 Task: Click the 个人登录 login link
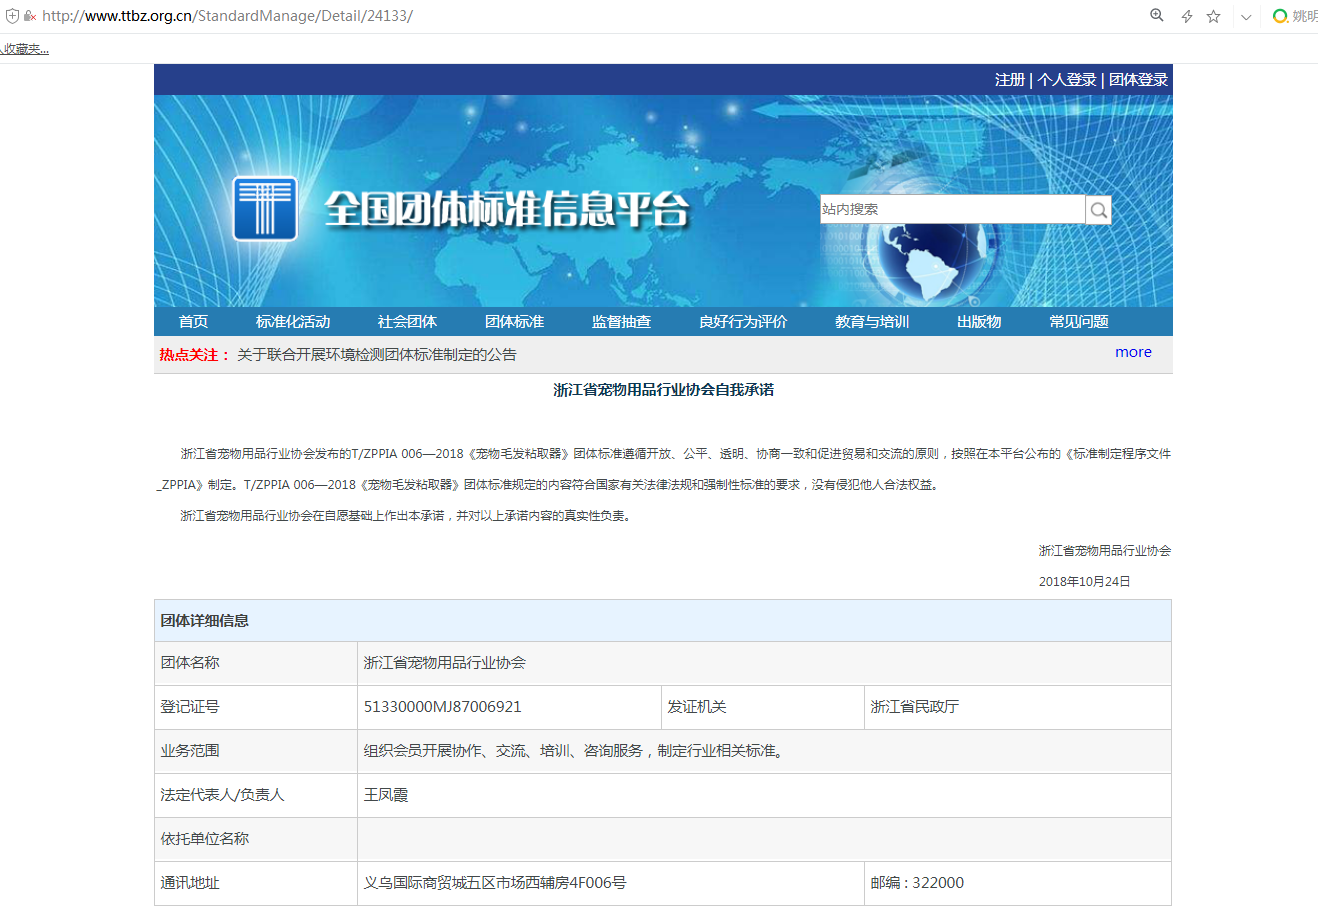point(1066,80)
